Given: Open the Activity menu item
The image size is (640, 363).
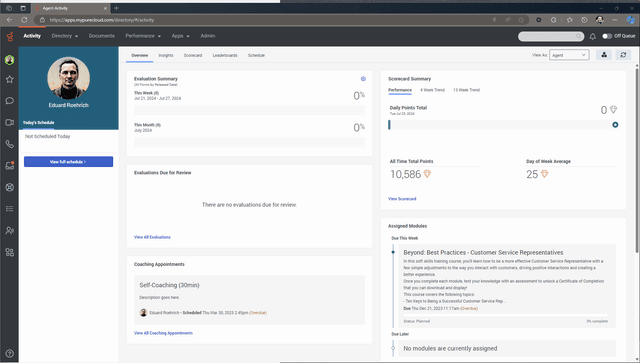Looking at the screenshot, I should (x=32, y=36).
